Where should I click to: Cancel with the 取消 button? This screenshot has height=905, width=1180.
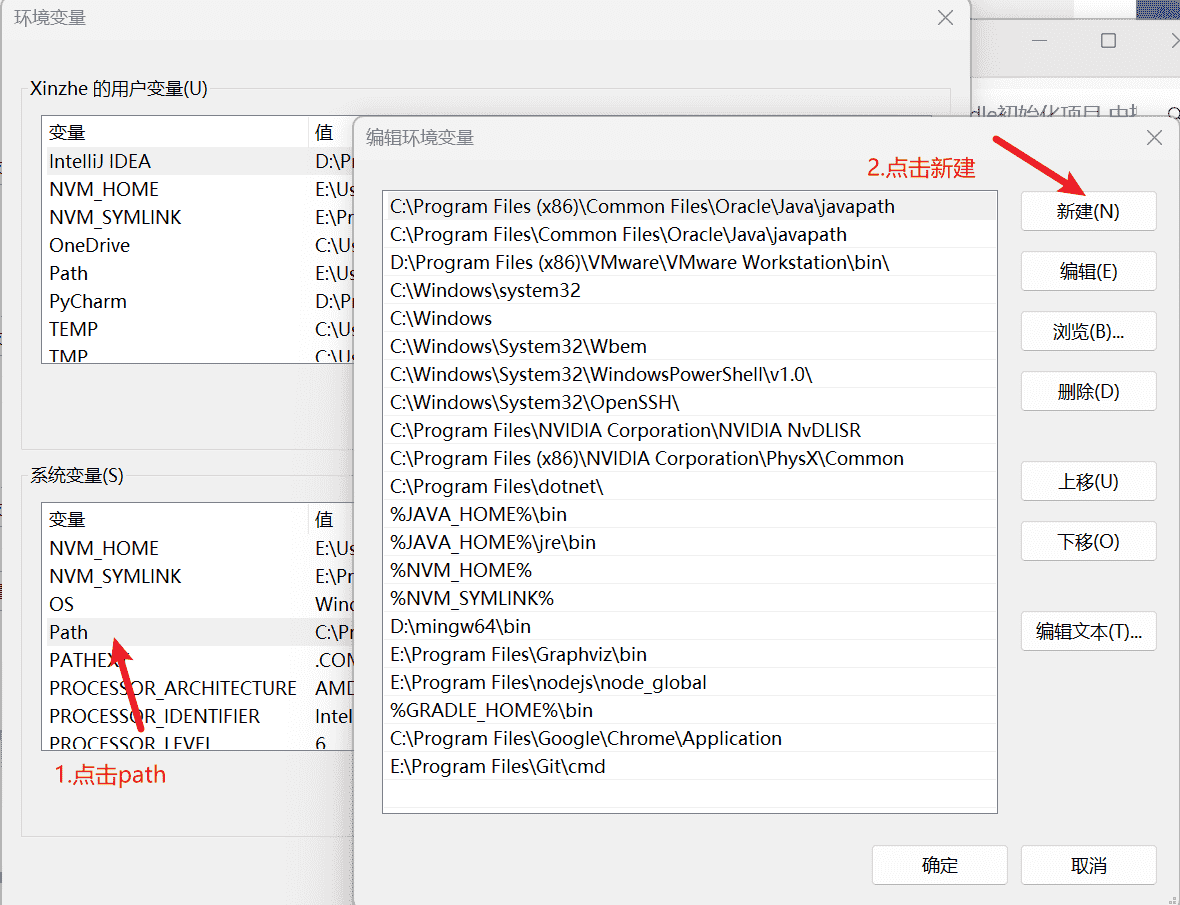point(1088,866)
